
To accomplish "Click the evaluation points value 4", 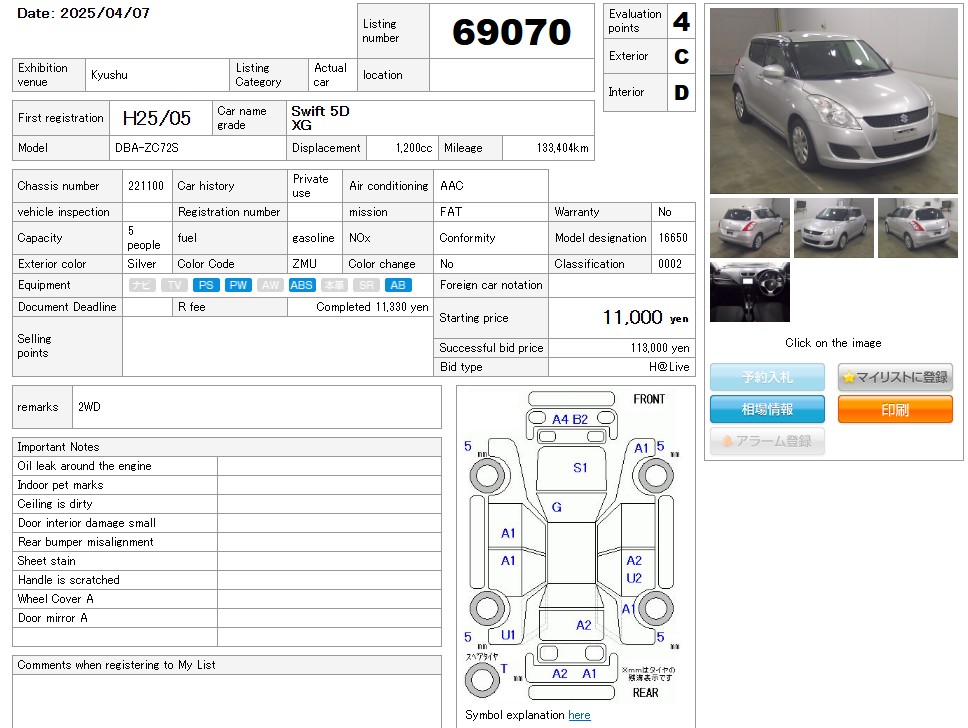I will coord(681,22).
